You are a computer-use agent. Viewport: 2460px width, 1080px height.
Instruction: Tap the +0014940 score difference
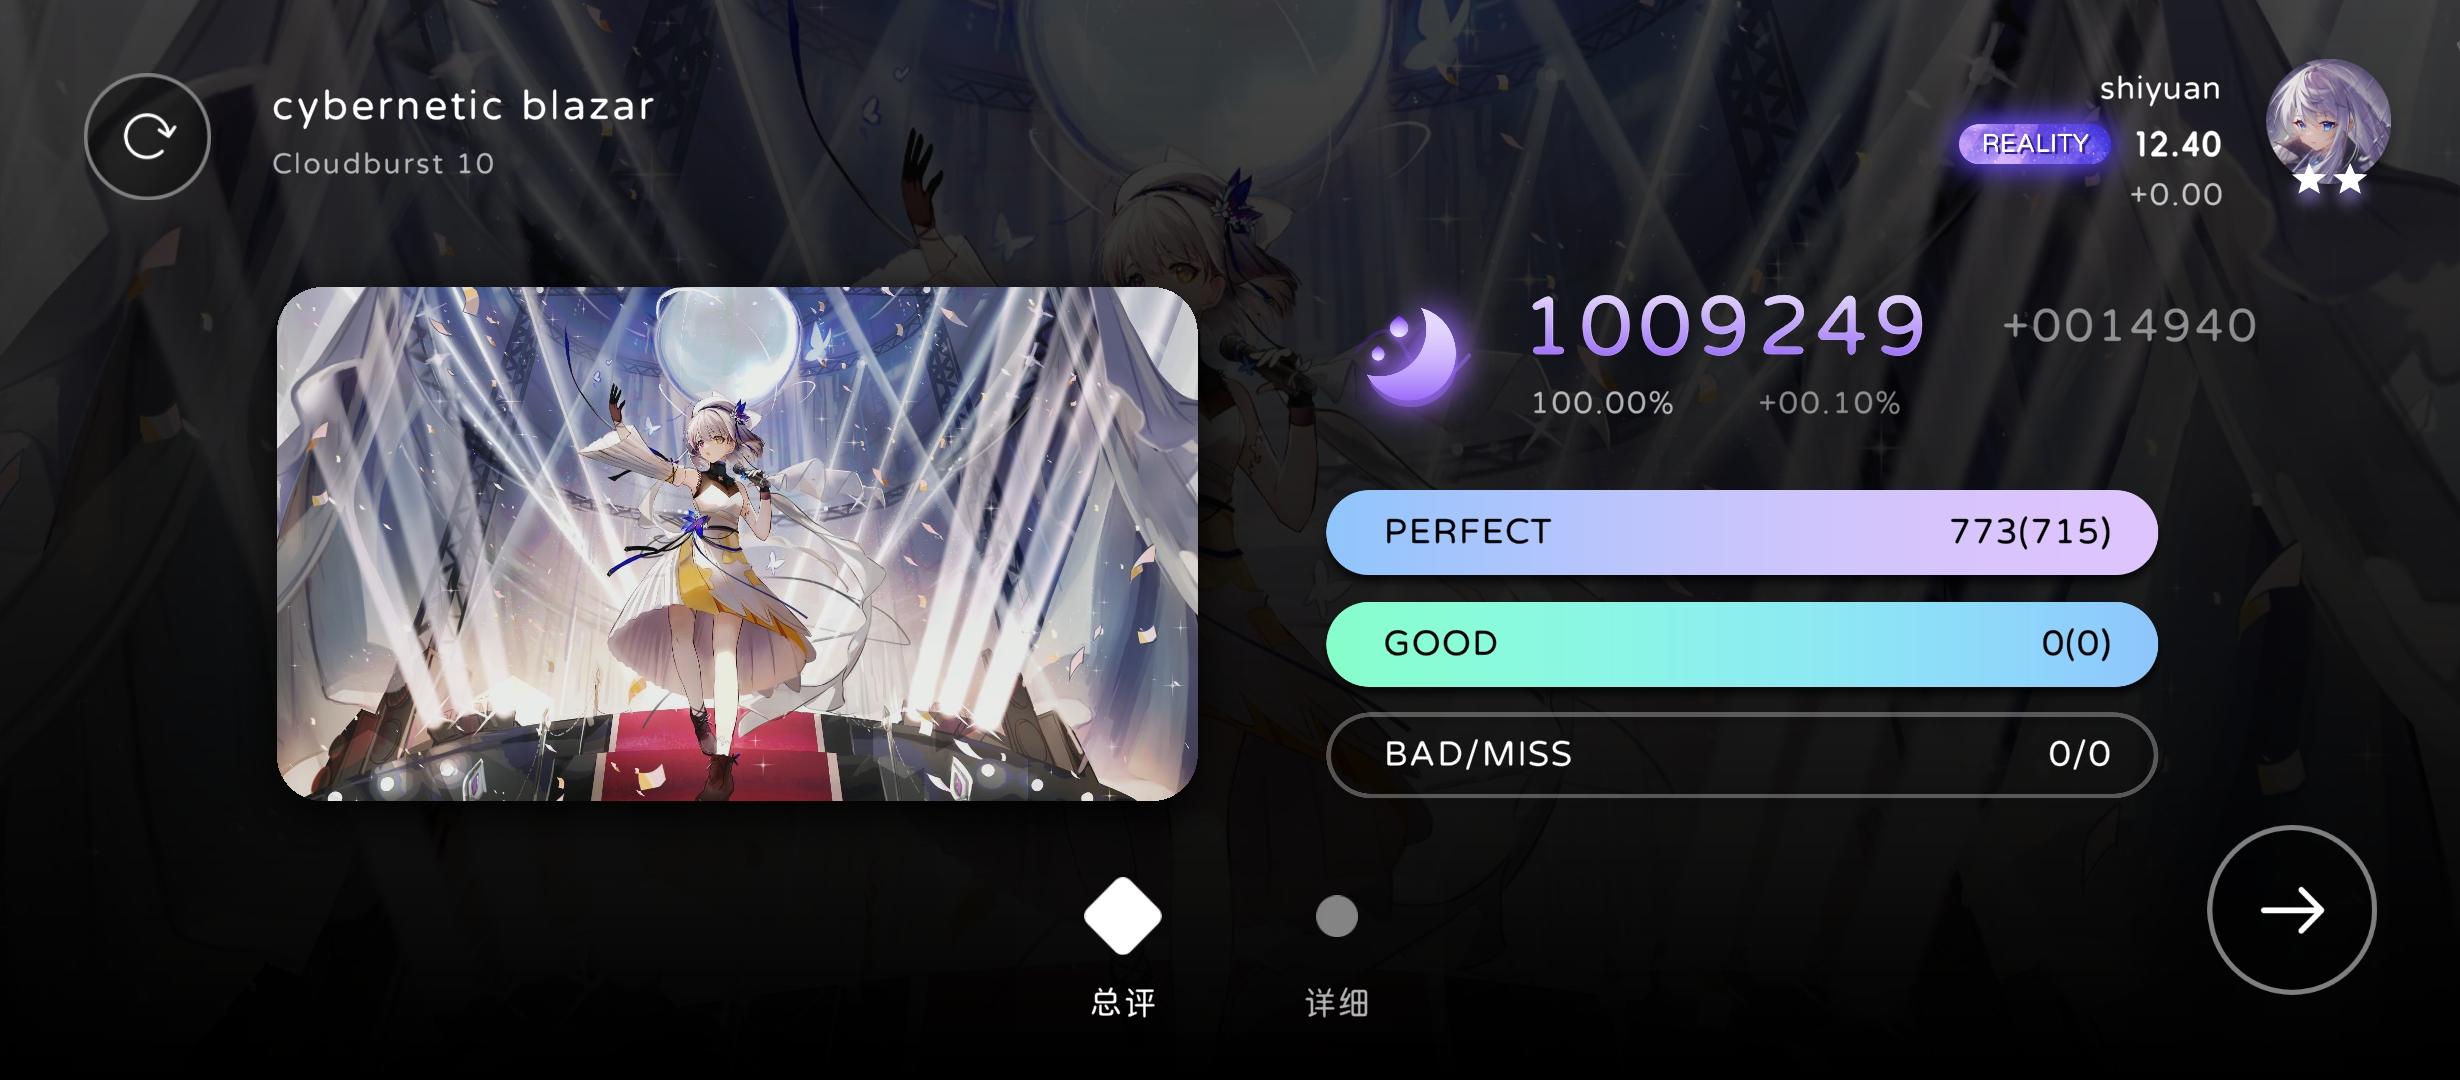click(x=2130, y=326)
